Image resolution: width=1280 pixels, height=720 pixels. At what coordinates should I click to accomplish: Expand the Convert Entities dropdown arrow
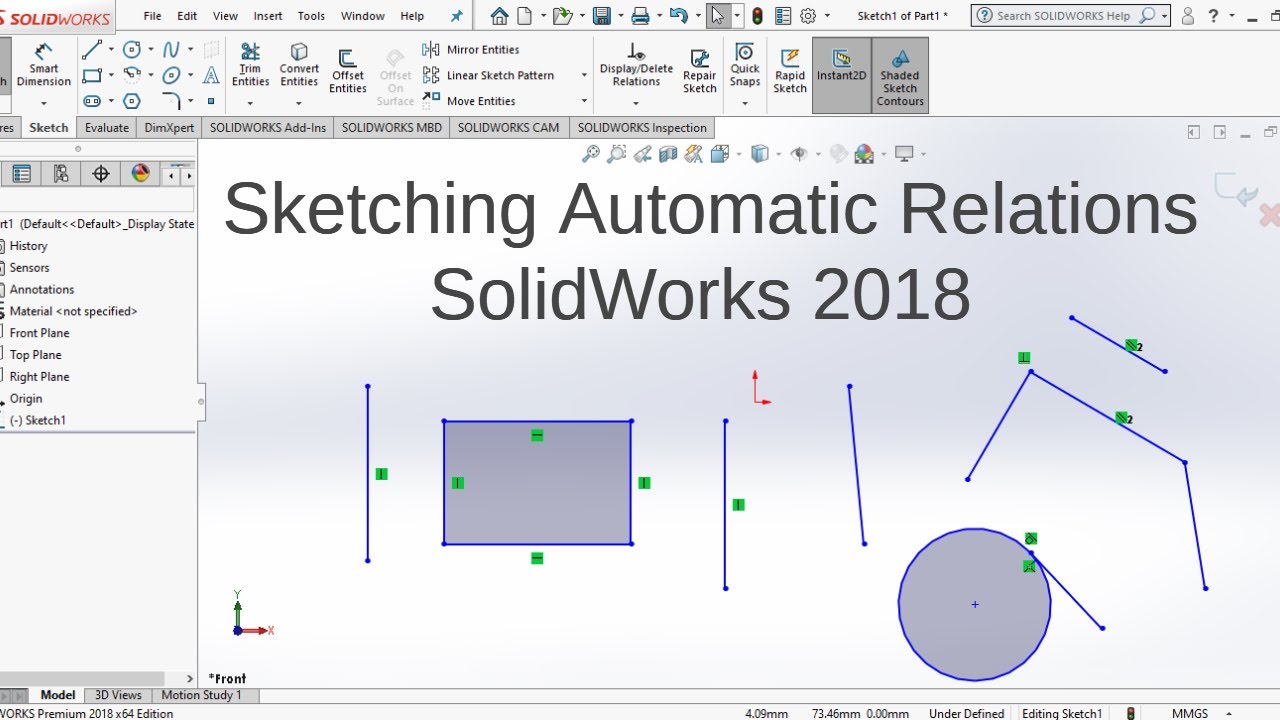[x=299, y=102]
